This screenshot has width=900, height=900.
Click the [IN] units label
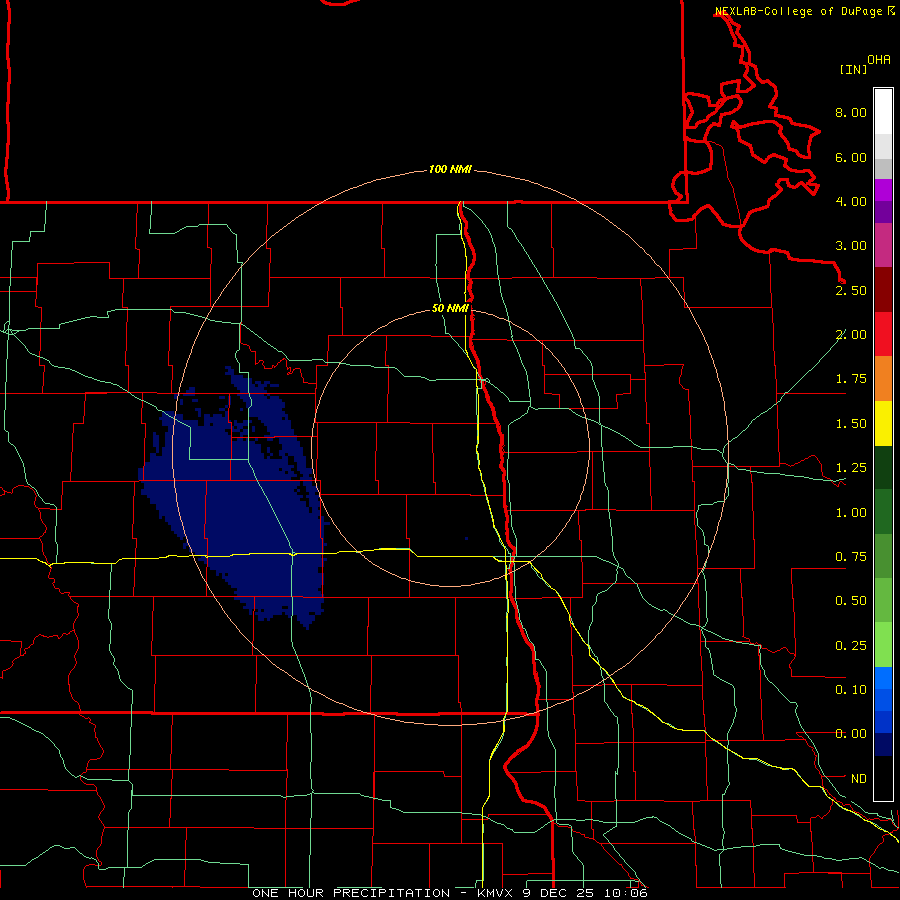854,69
